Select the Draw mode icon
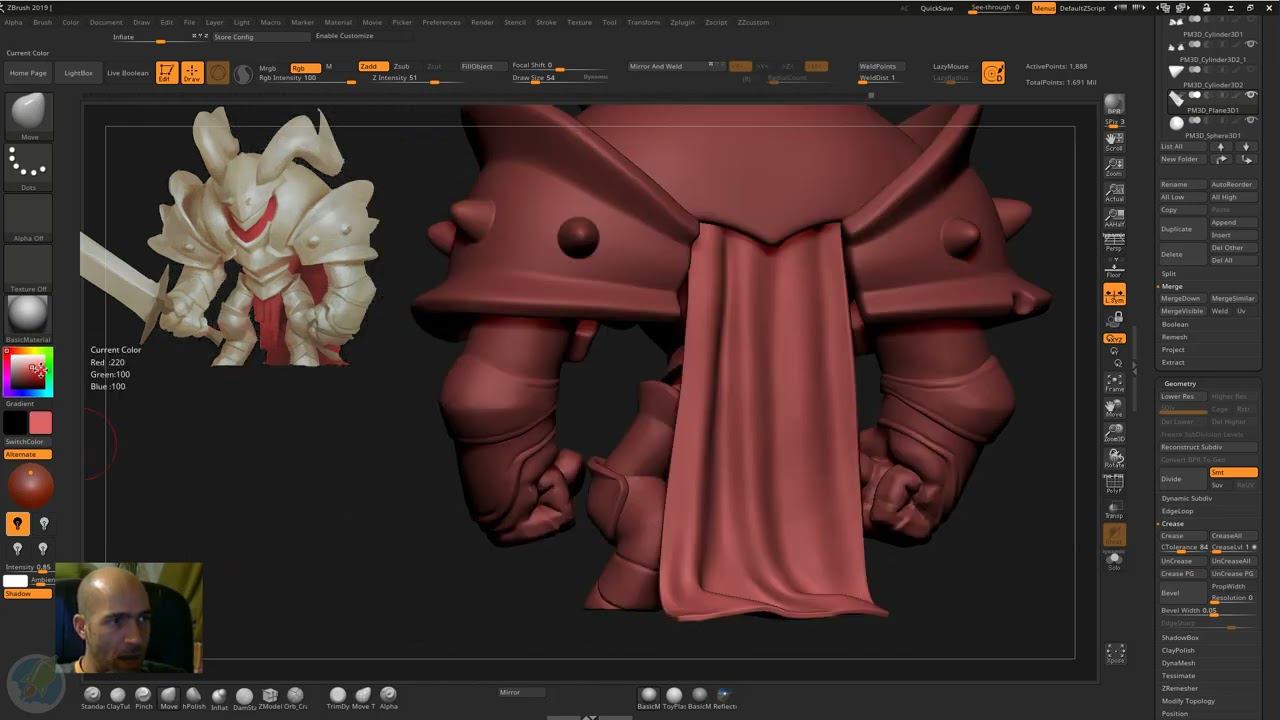The height and width of the screenshot is (720, 1280). pyautogui.click(x=192, y=73)
